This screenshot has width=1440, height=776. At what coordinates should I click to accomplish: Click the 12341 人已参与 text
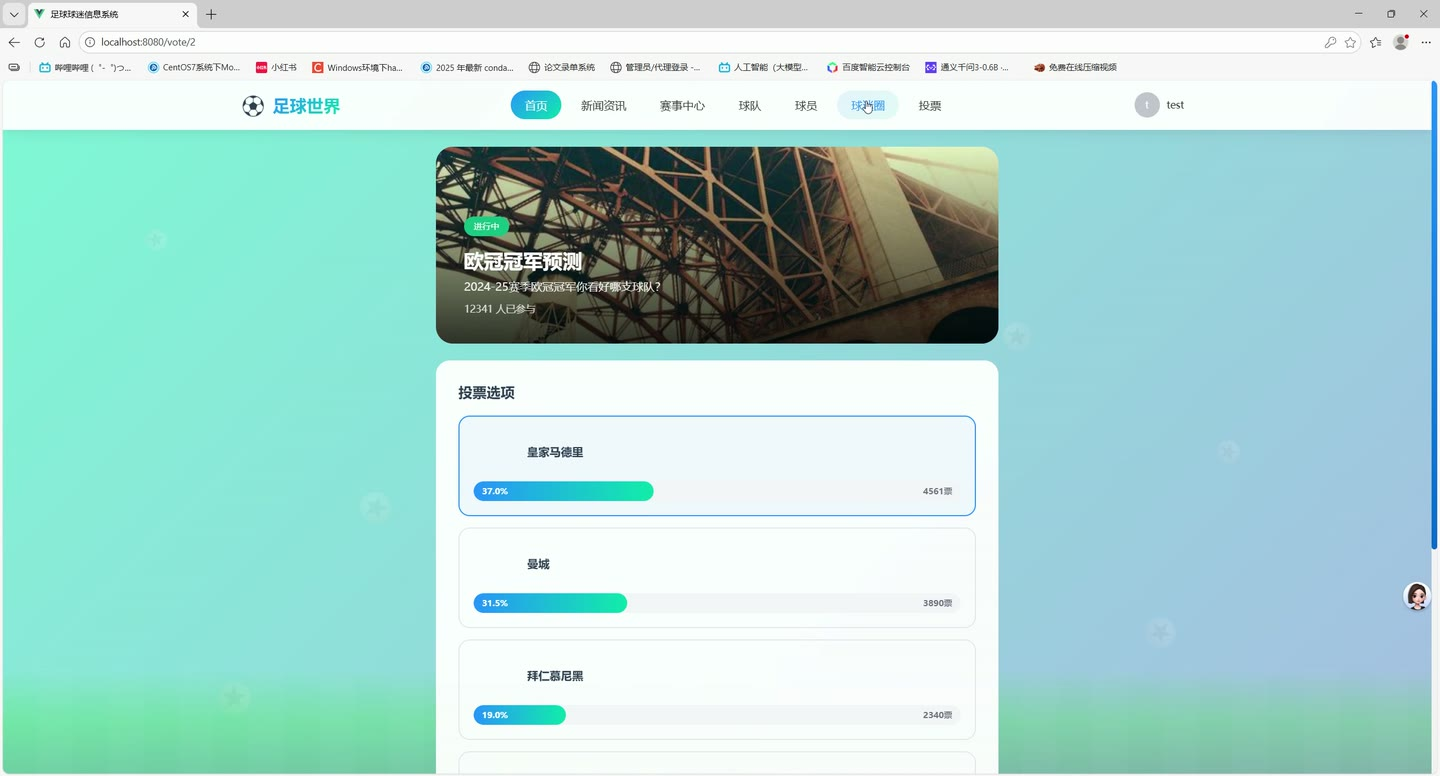point(500,309)
